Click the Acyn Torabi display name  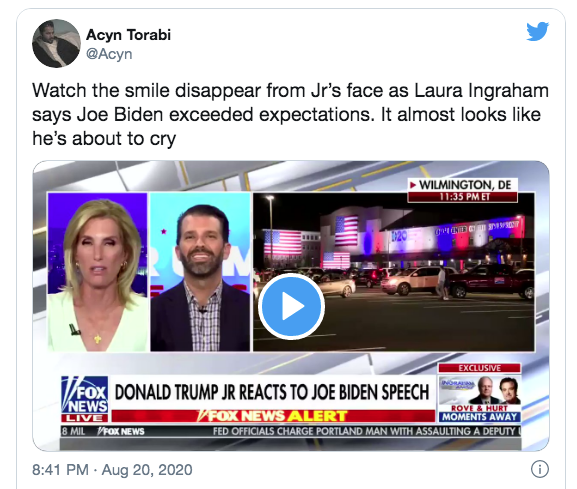tap(128, 35)
